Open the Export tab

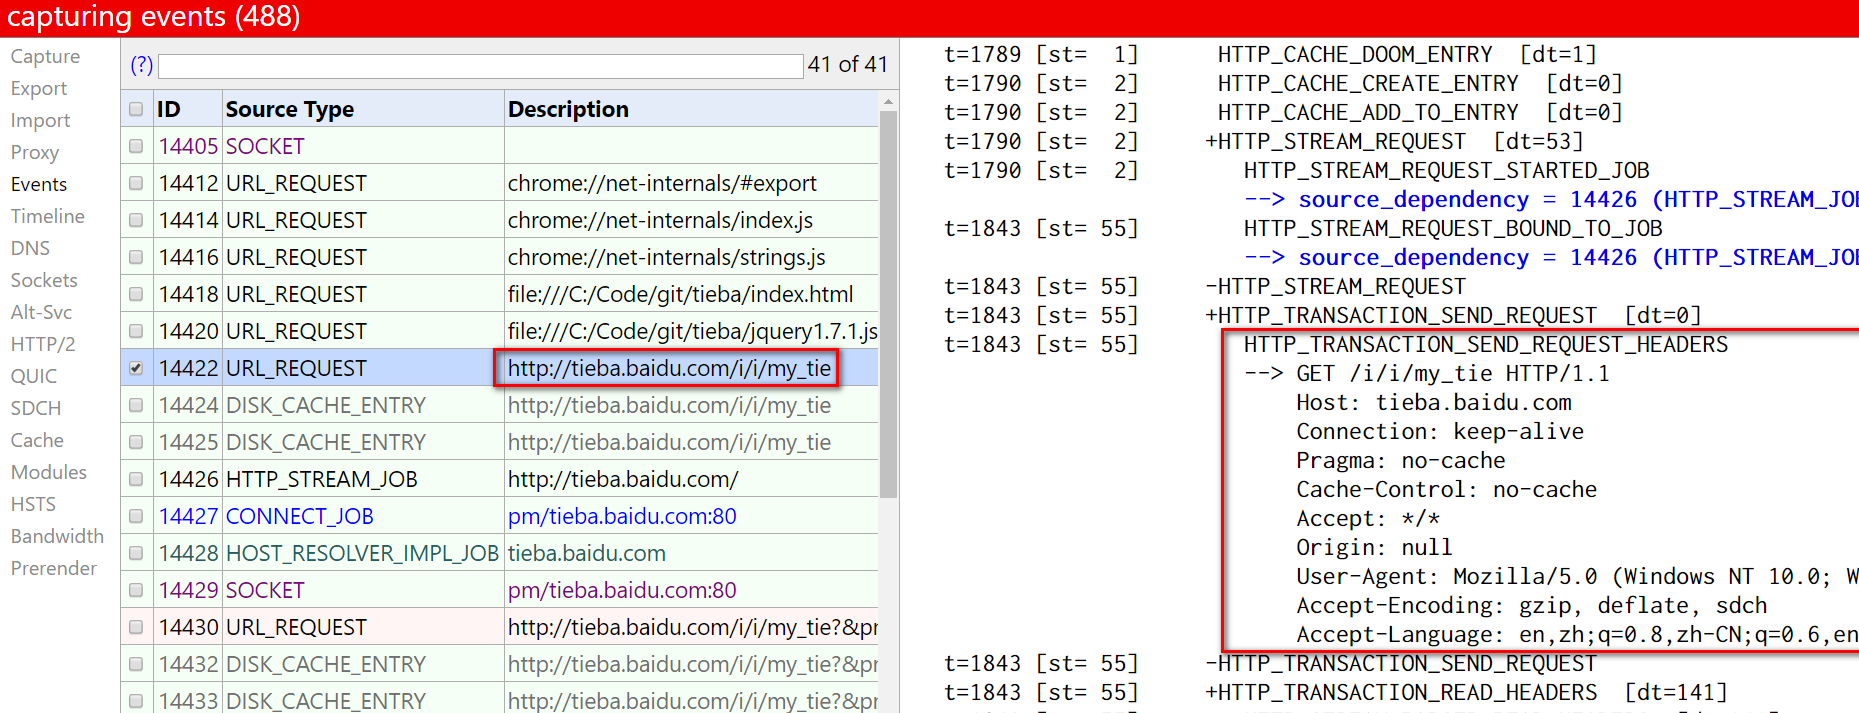click(39, 89)
